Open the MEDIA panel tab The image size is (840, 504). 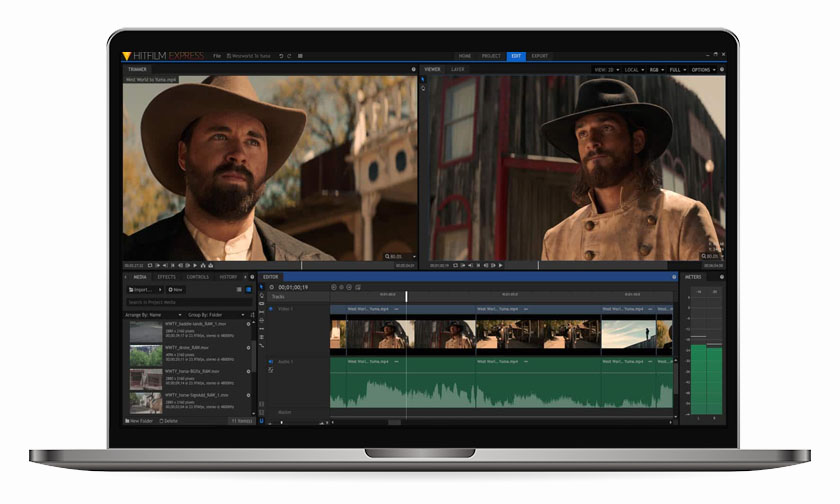click(140, 277)
